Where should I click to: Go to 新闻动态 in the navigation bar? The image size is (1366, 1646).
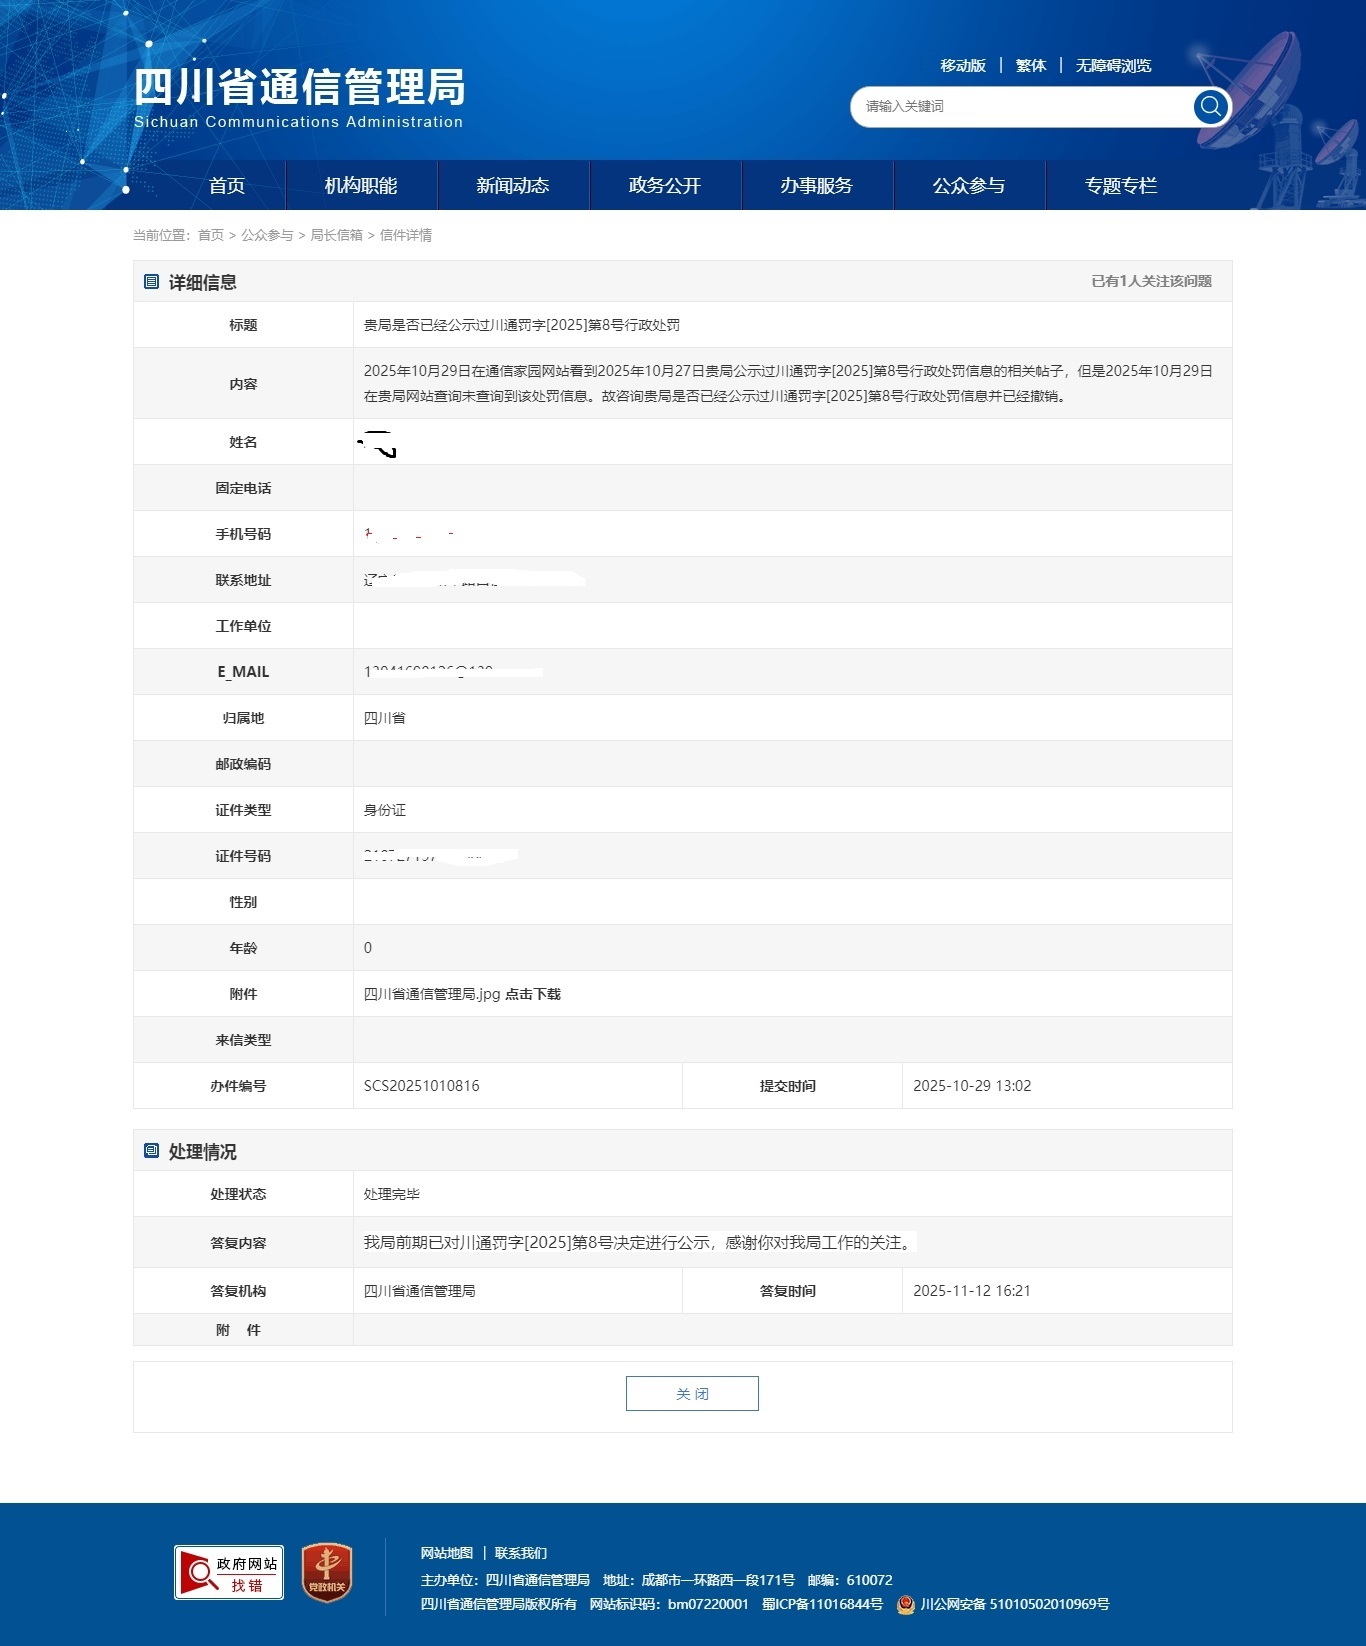pyautogui.click(x=513, y=186)
